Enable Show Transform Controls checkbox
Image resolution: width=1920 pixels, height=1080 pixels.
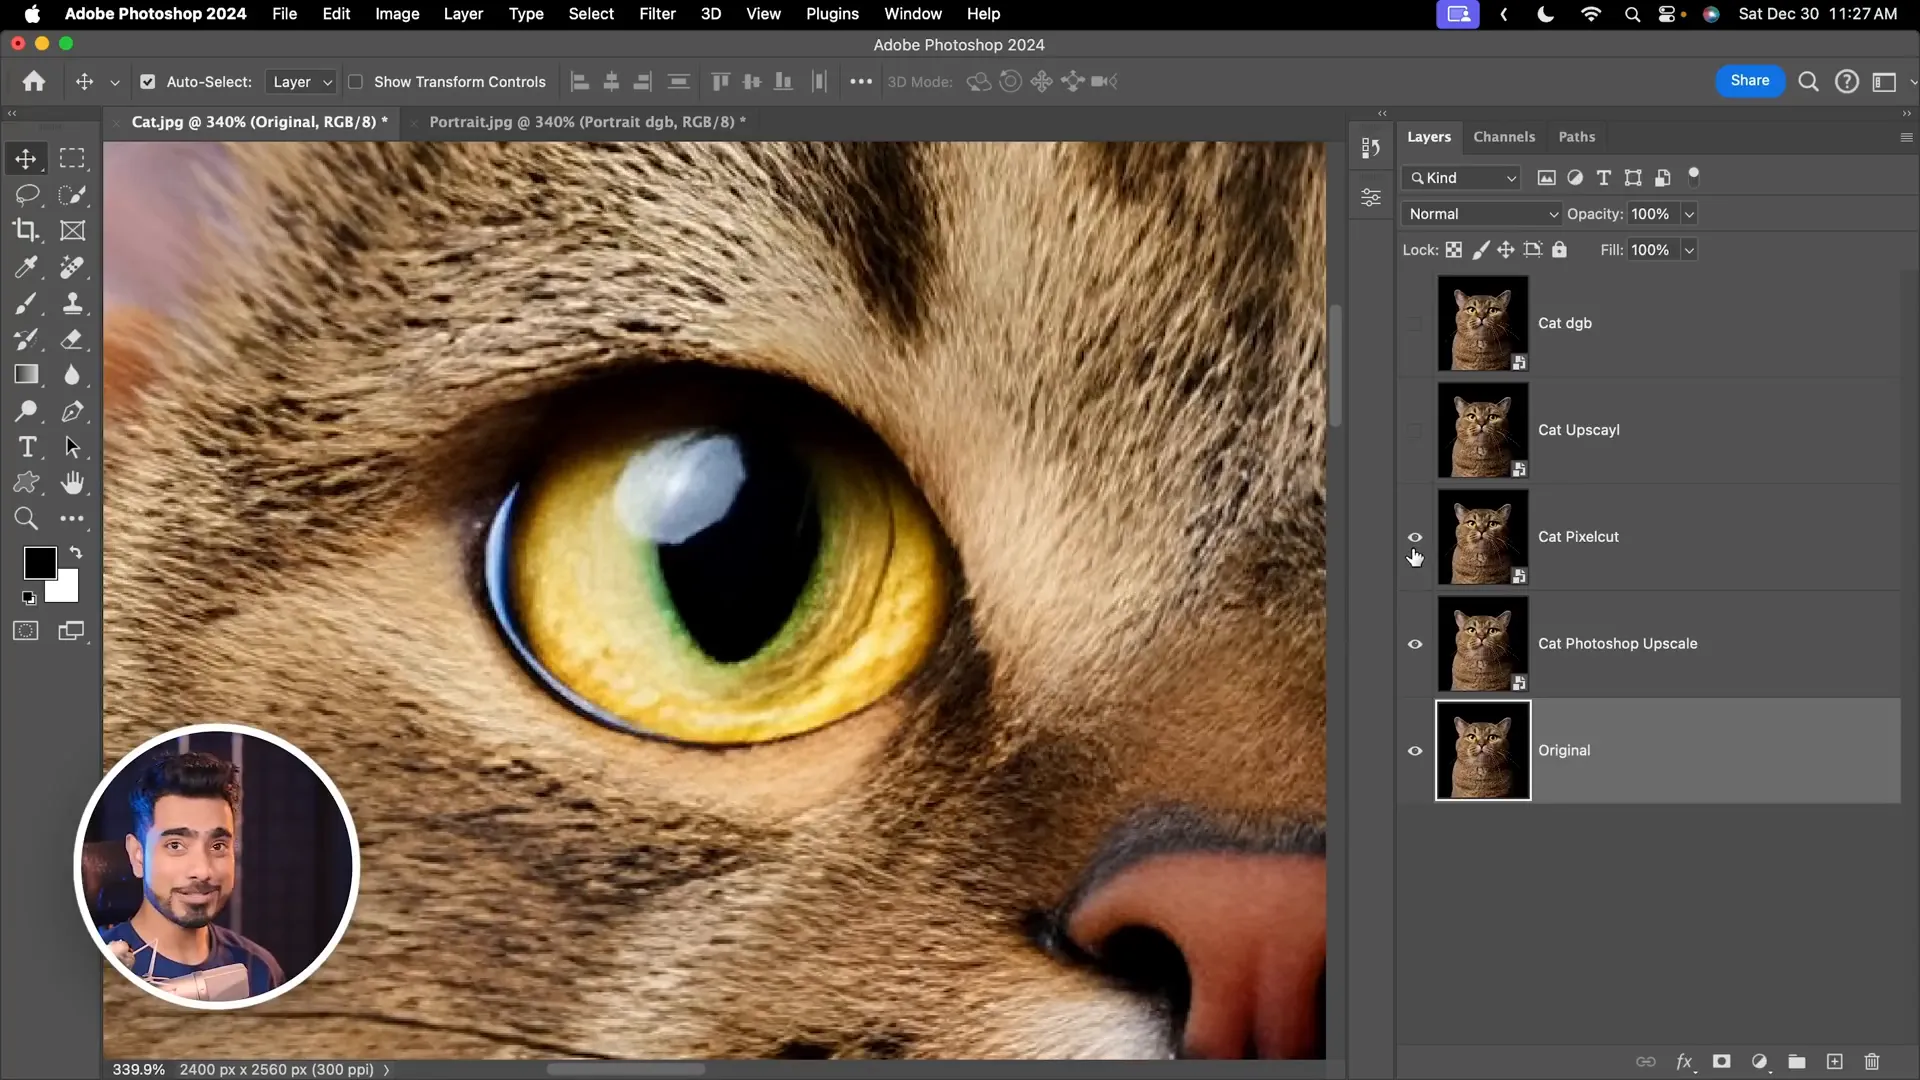pos(355,82)
